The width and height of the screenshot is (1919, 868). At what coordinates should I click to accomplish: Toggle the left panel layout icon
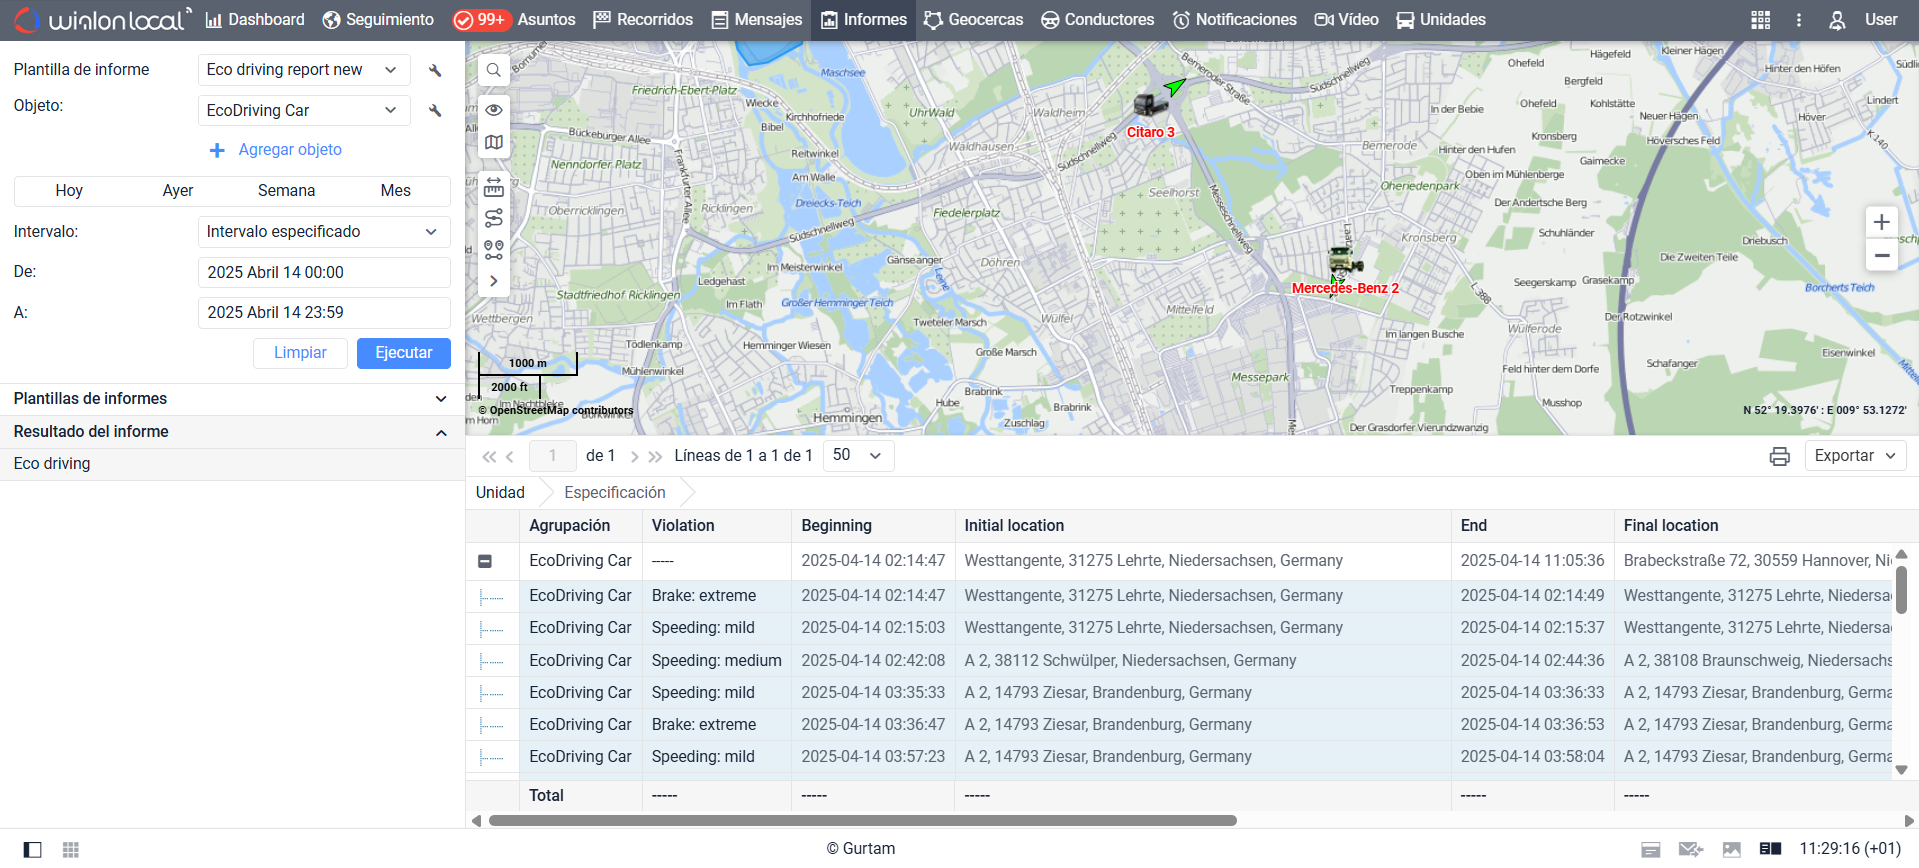(x=33, y=850)
